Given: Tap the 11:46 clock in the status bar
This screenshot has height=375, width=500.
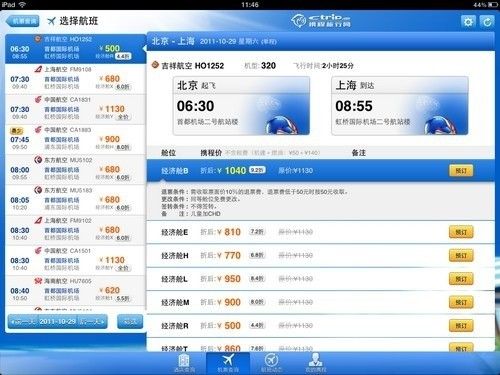Looking at the screenshot, I should pyautogui.click(x=250, y=5).
